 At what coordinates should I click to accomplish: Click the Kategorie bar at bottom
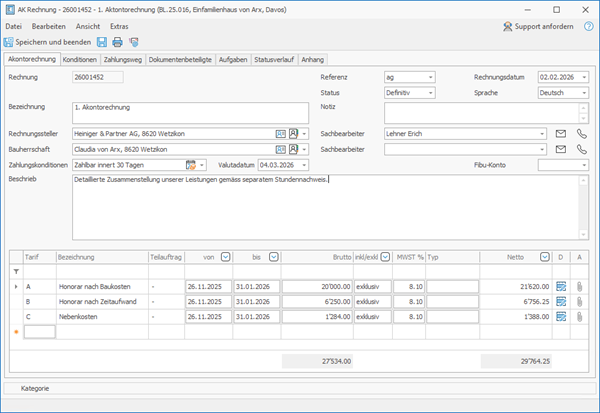[300, 389]
